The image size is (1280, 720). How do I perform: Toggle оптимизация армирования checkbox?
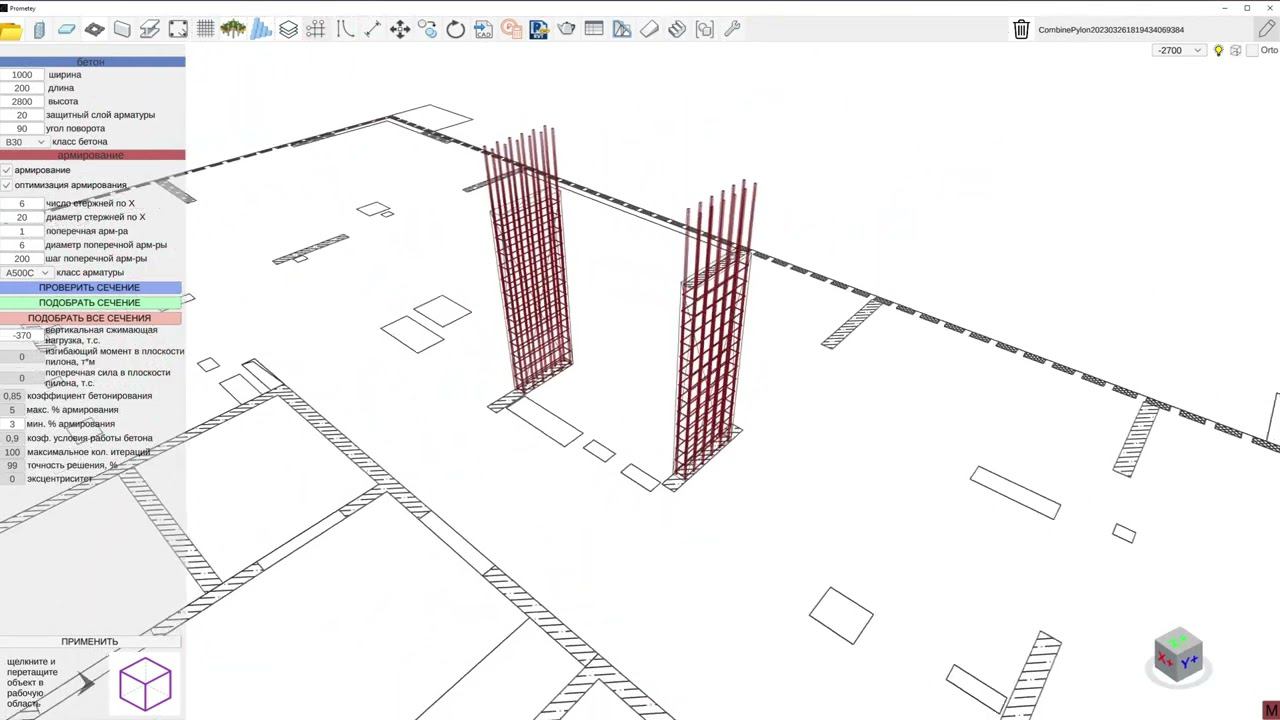[x=7, y=185]
